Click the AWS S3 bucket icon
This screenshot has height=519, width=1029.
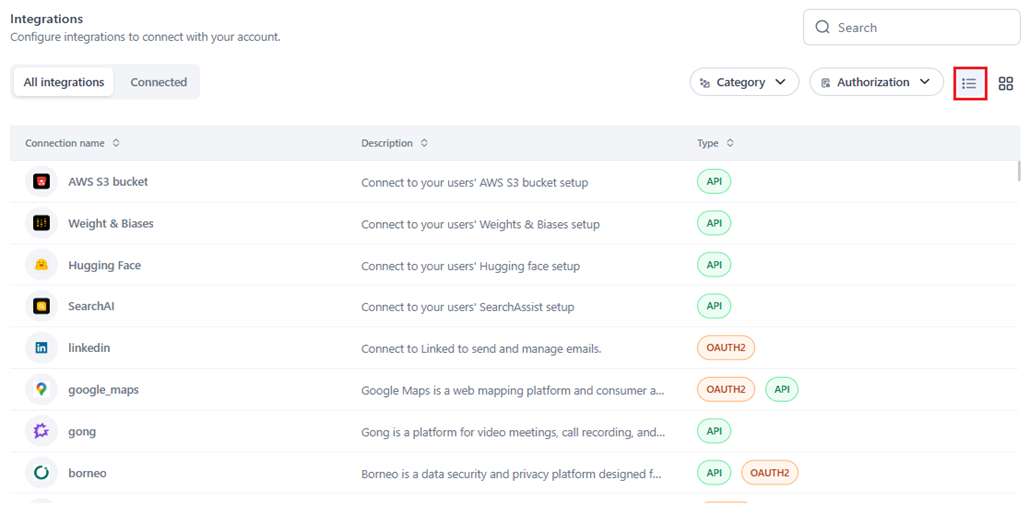tap(42, 182)
